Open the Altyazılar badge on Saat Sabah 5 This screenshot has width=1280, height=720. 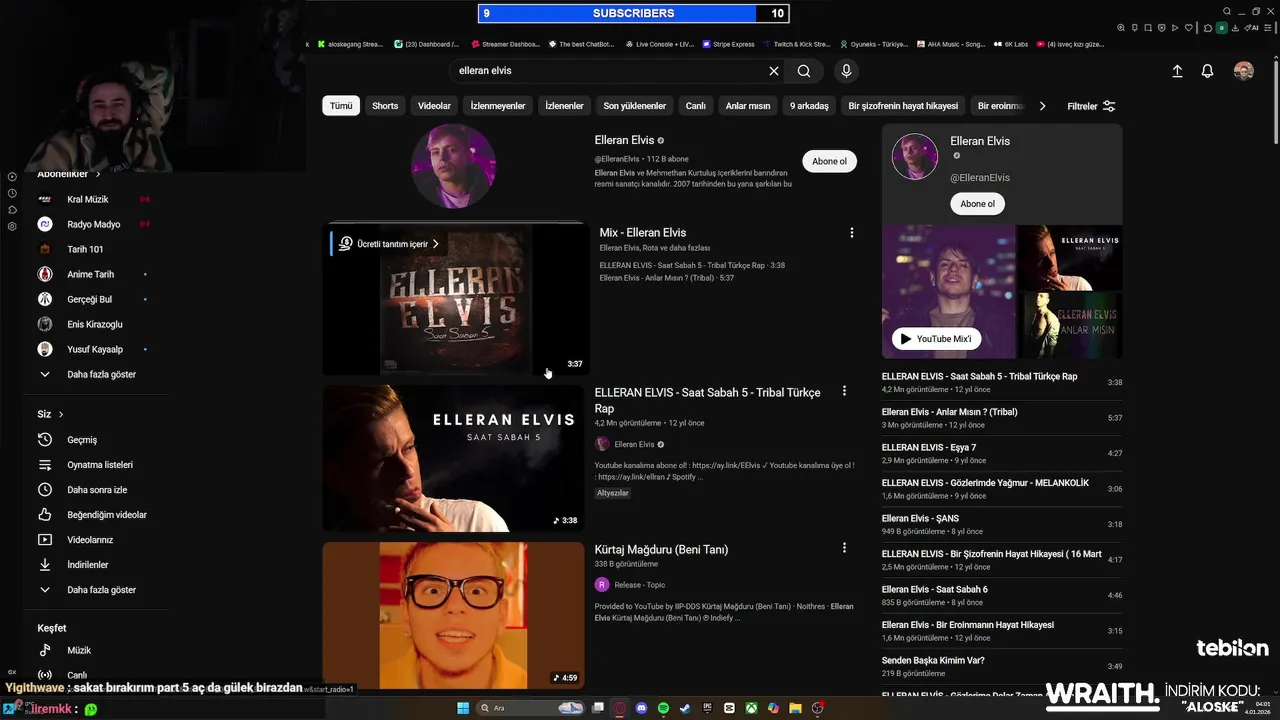click(x=613, y=493)
